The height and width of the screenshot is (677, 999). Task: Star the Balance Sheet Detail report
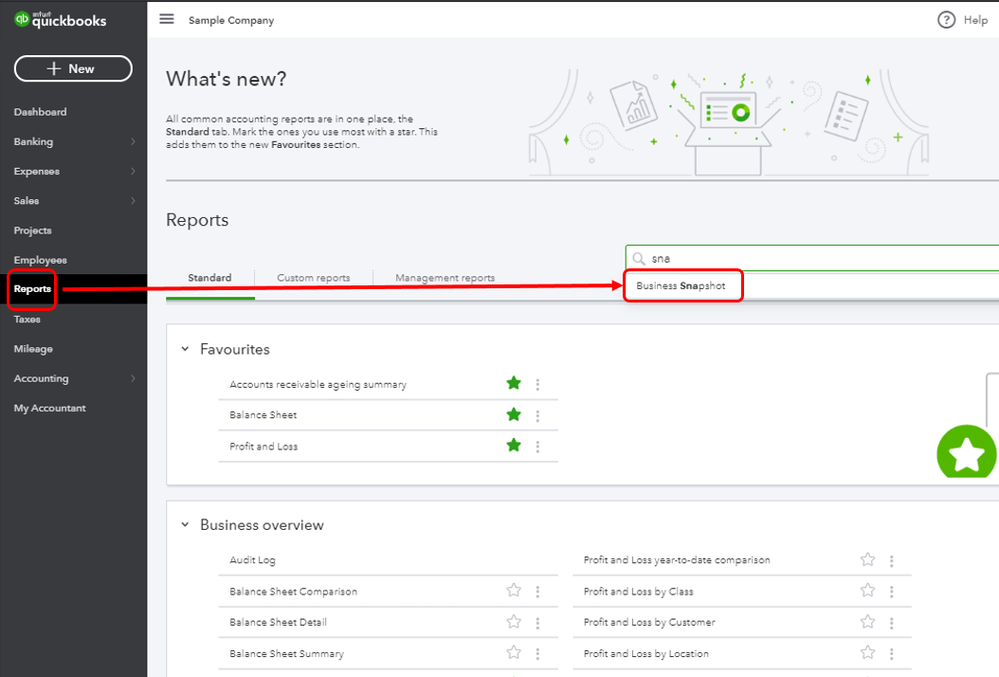point(514,622)
